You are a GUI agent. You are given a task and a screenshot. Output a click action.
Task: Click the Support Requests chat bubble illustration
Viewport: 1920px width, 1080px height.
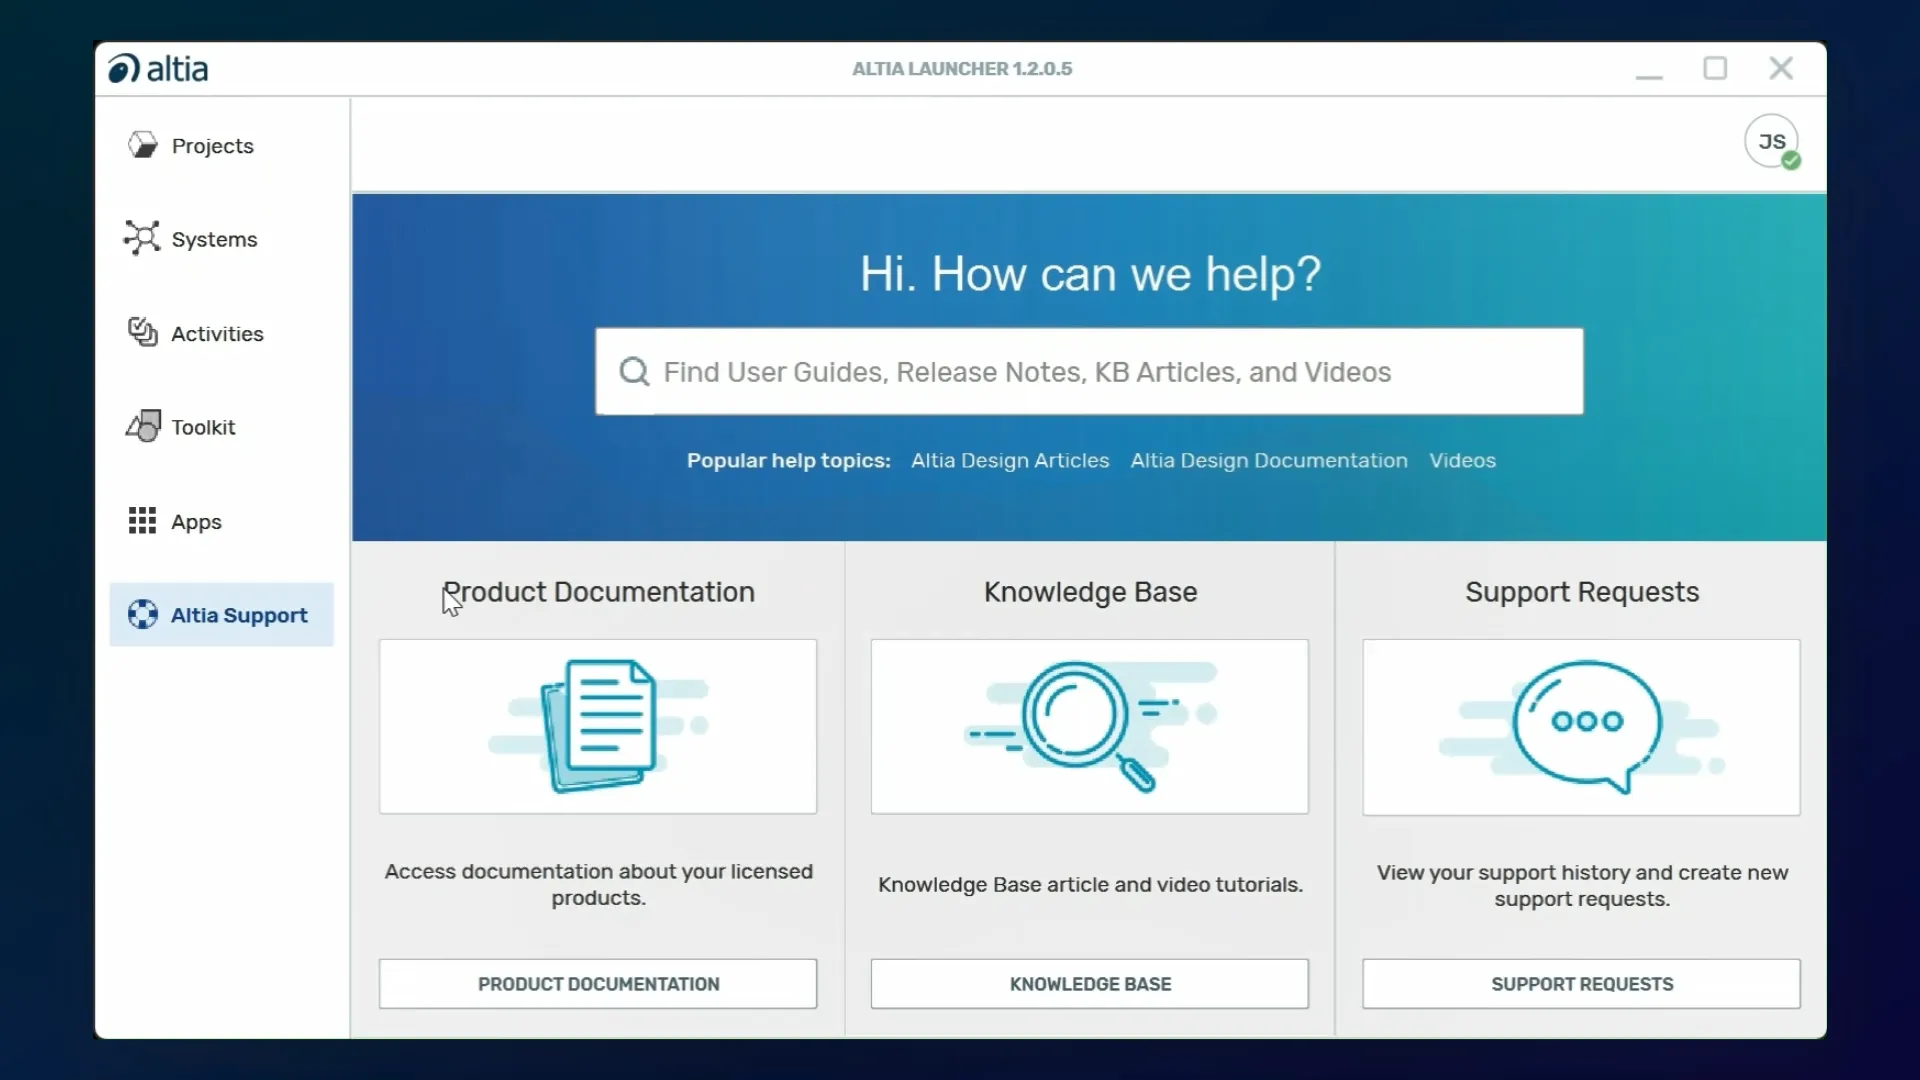pos(1582,727)
